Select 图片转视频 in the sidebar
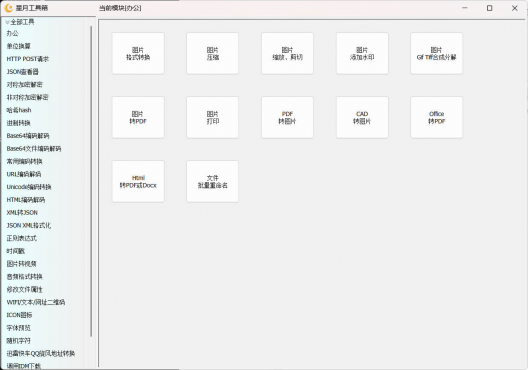 [22, 264]
